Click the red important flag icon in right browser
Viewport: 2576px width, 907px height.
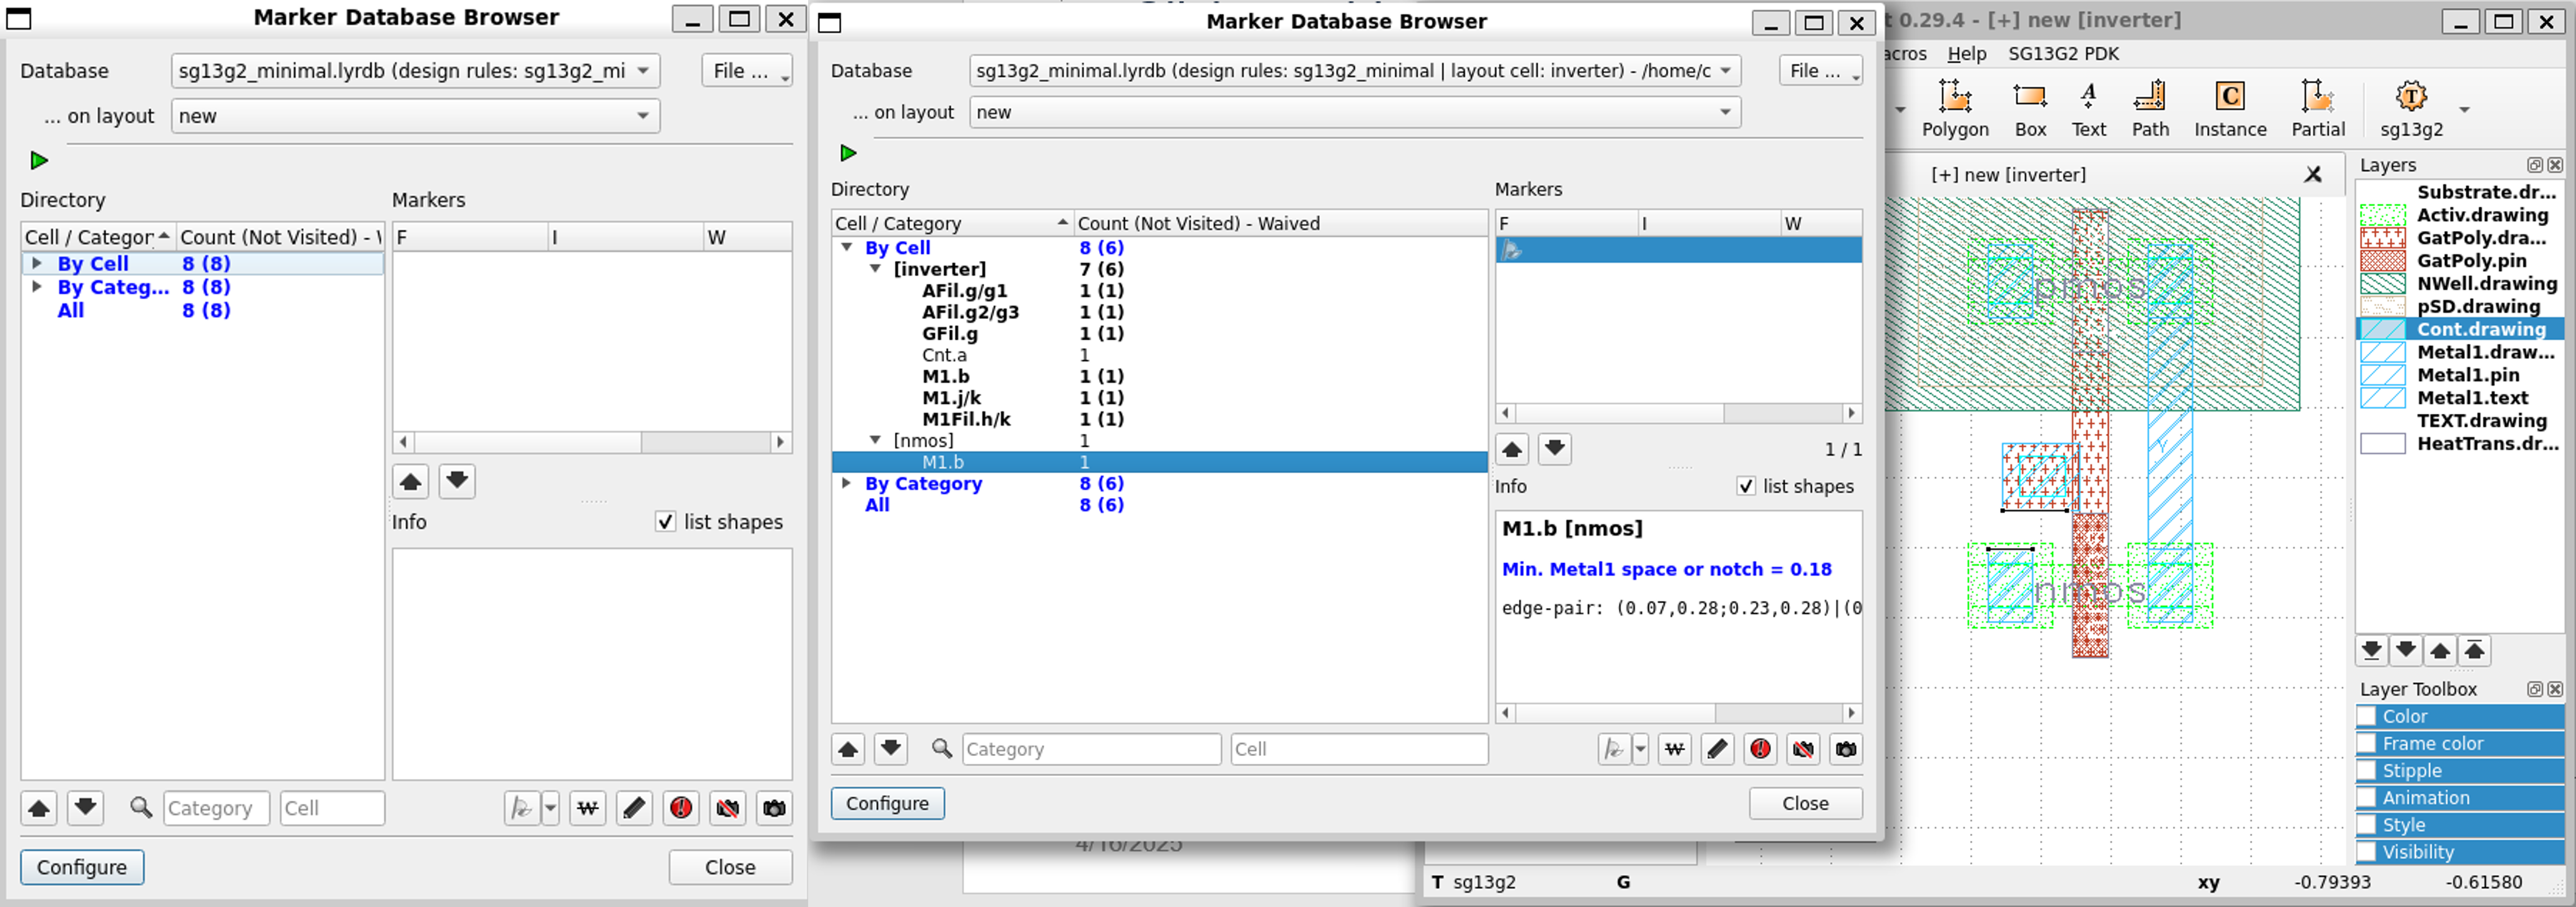pyautogui.click(x=1760, y=749)
